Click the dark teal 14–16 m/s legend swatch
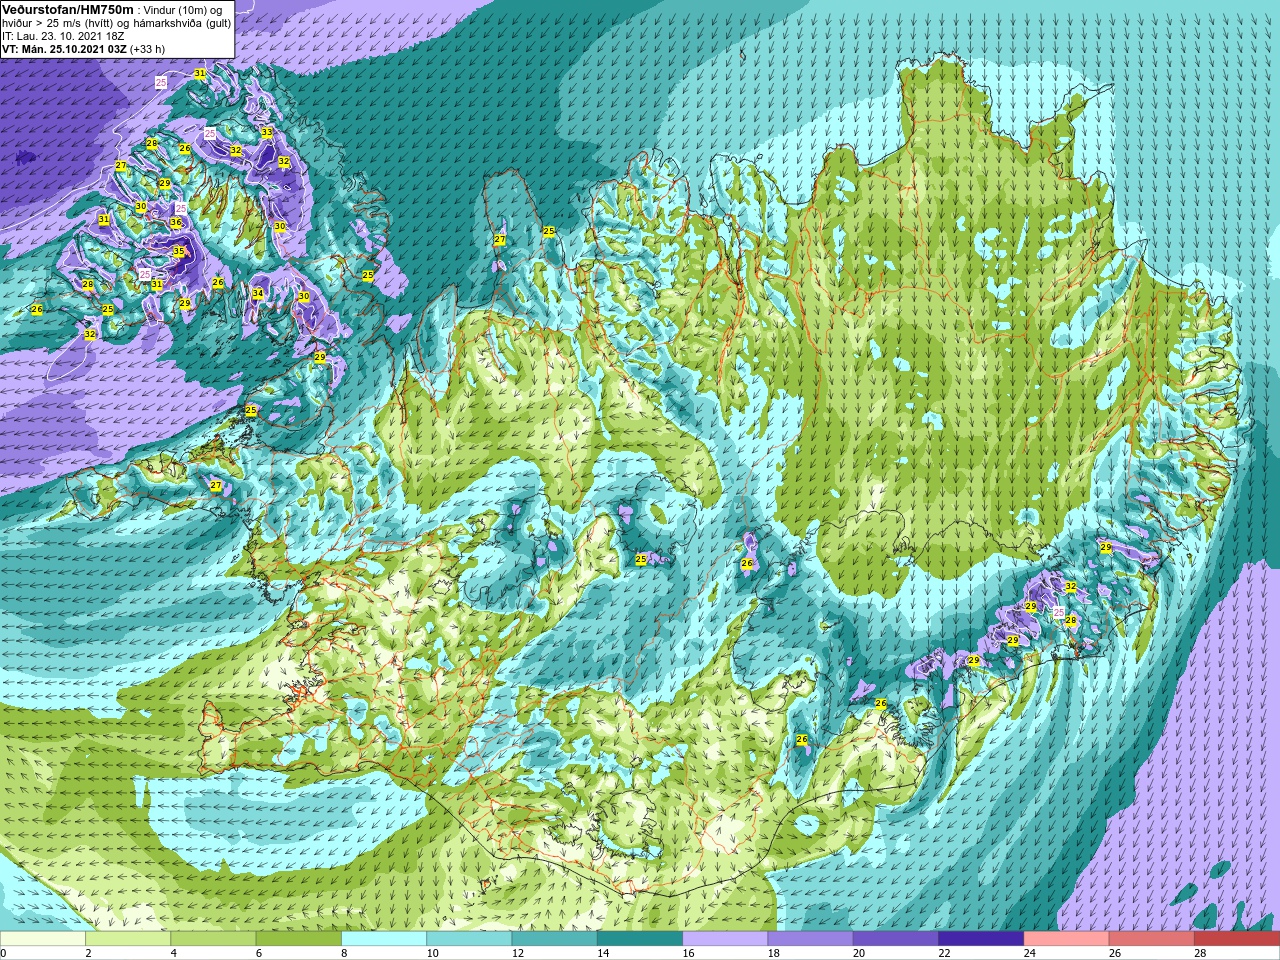The width and height of the screenshot is (1280, 960). (x=640, y=939)
